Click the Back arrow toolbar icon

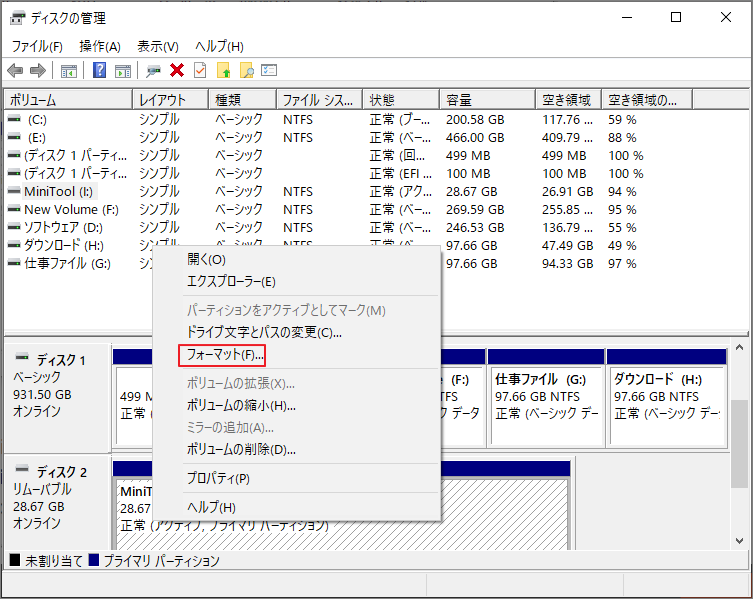[15, 71]
